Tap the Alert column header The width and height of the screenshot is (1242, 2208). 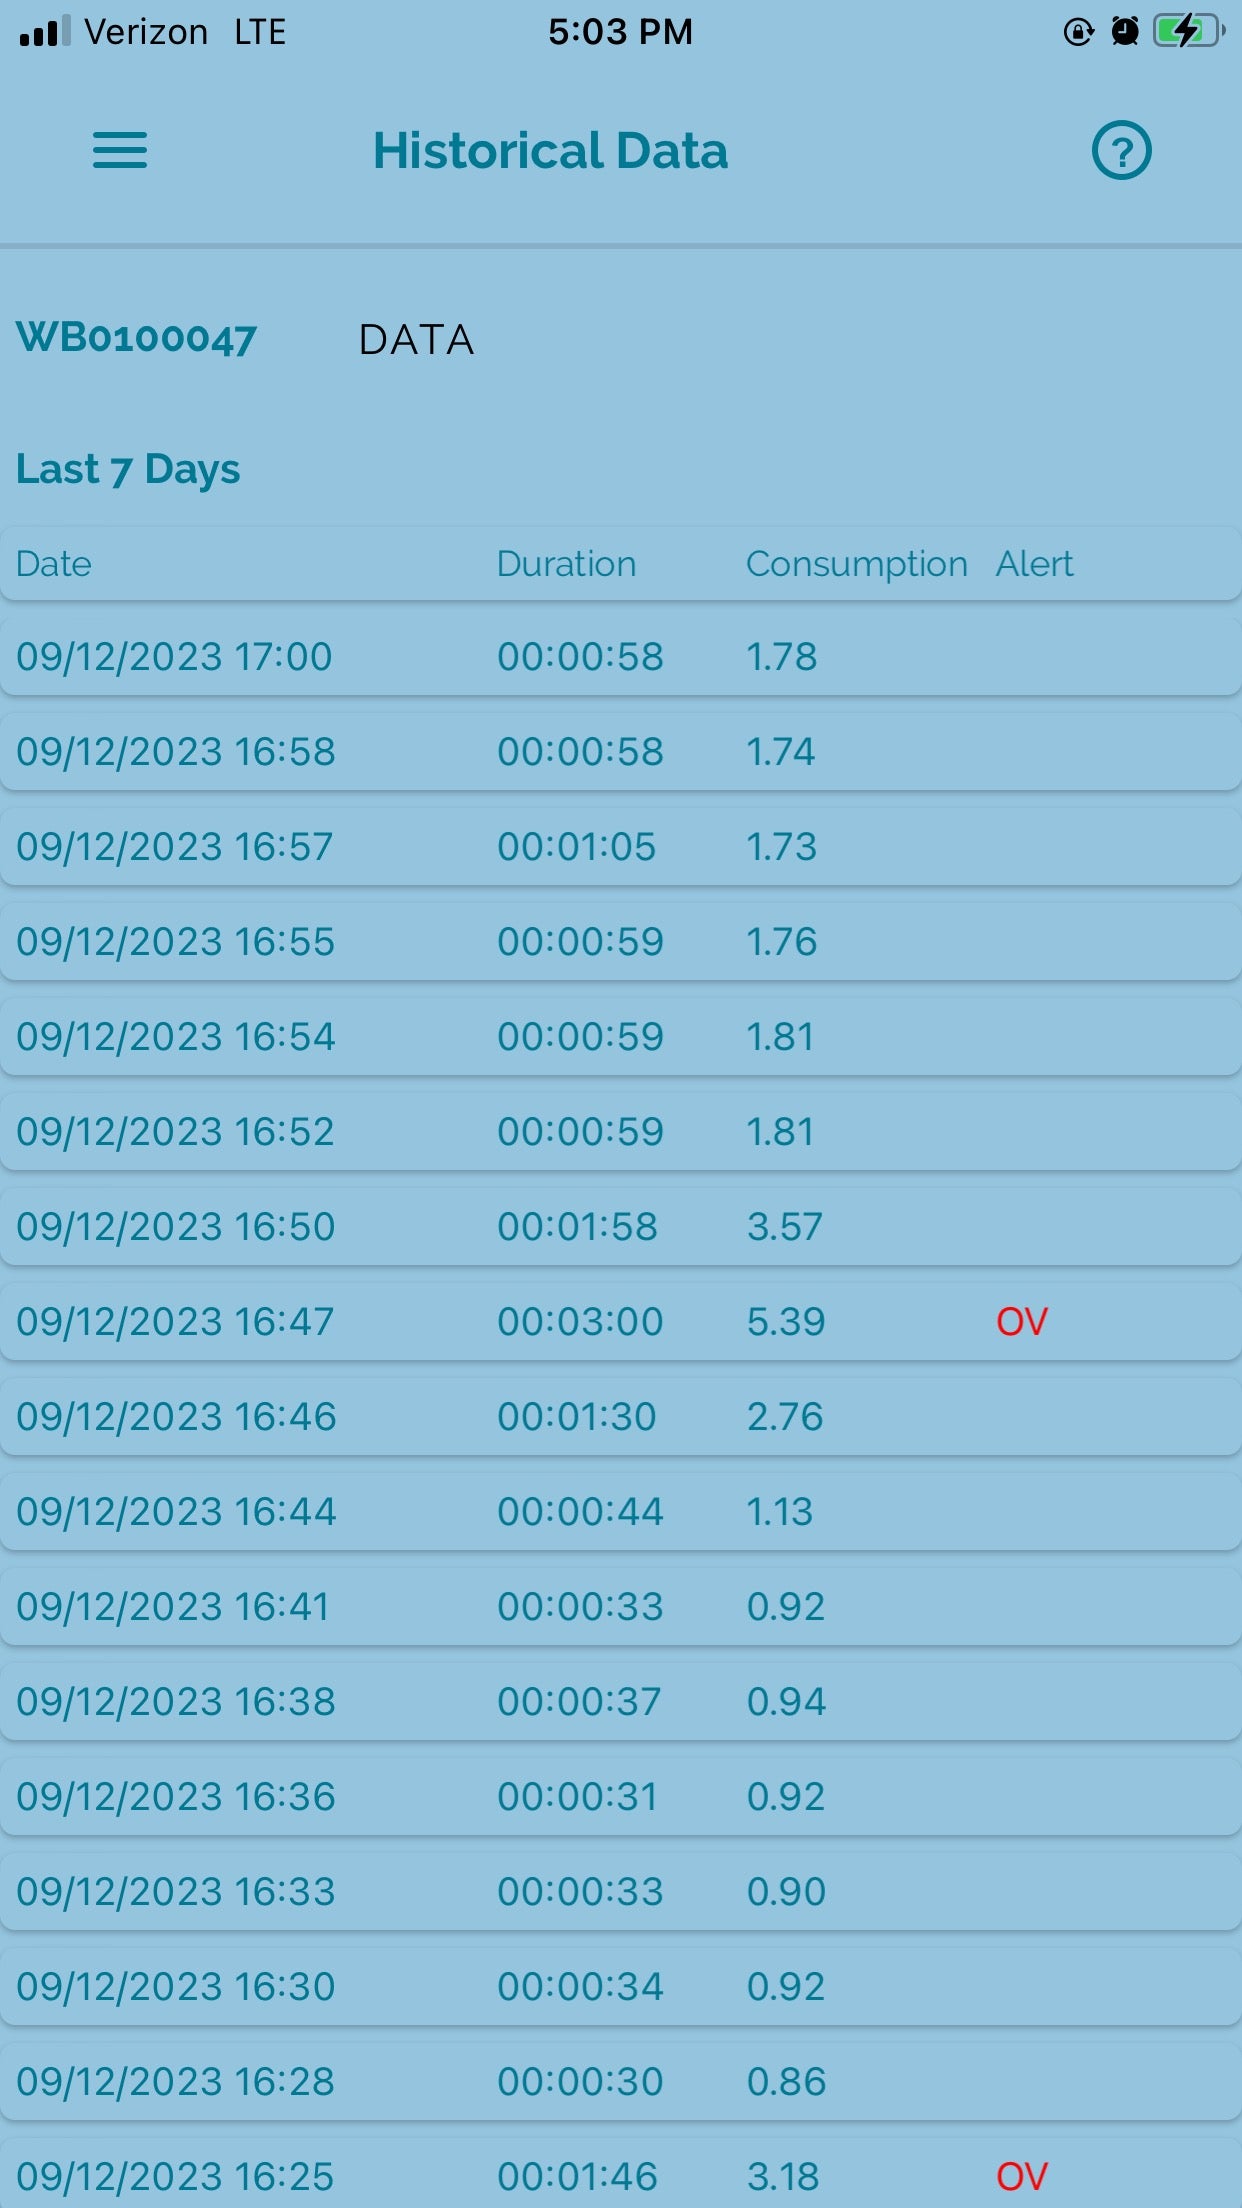coord(1034,564)
